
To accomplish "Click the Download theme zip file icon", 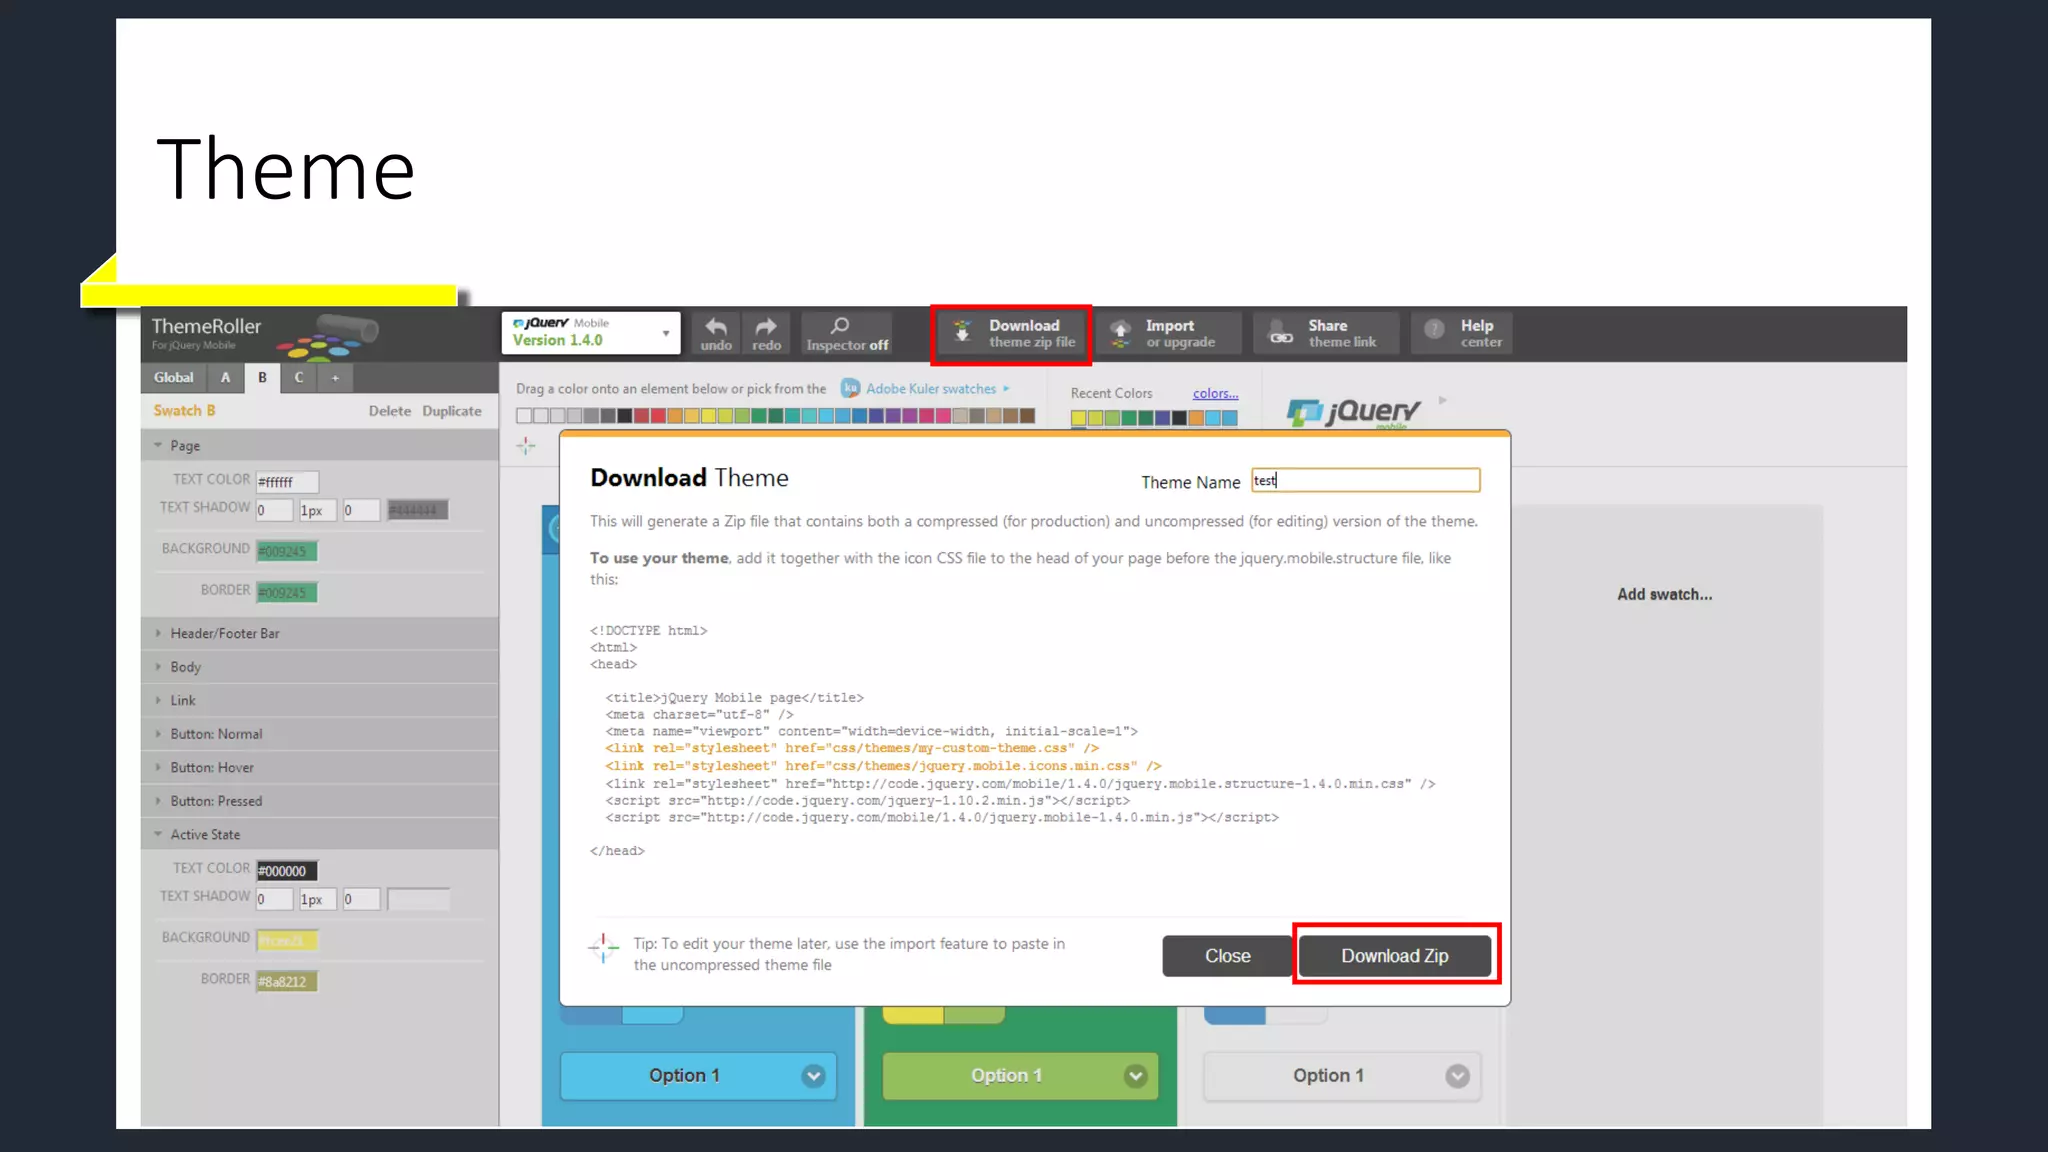I will 962,332.
